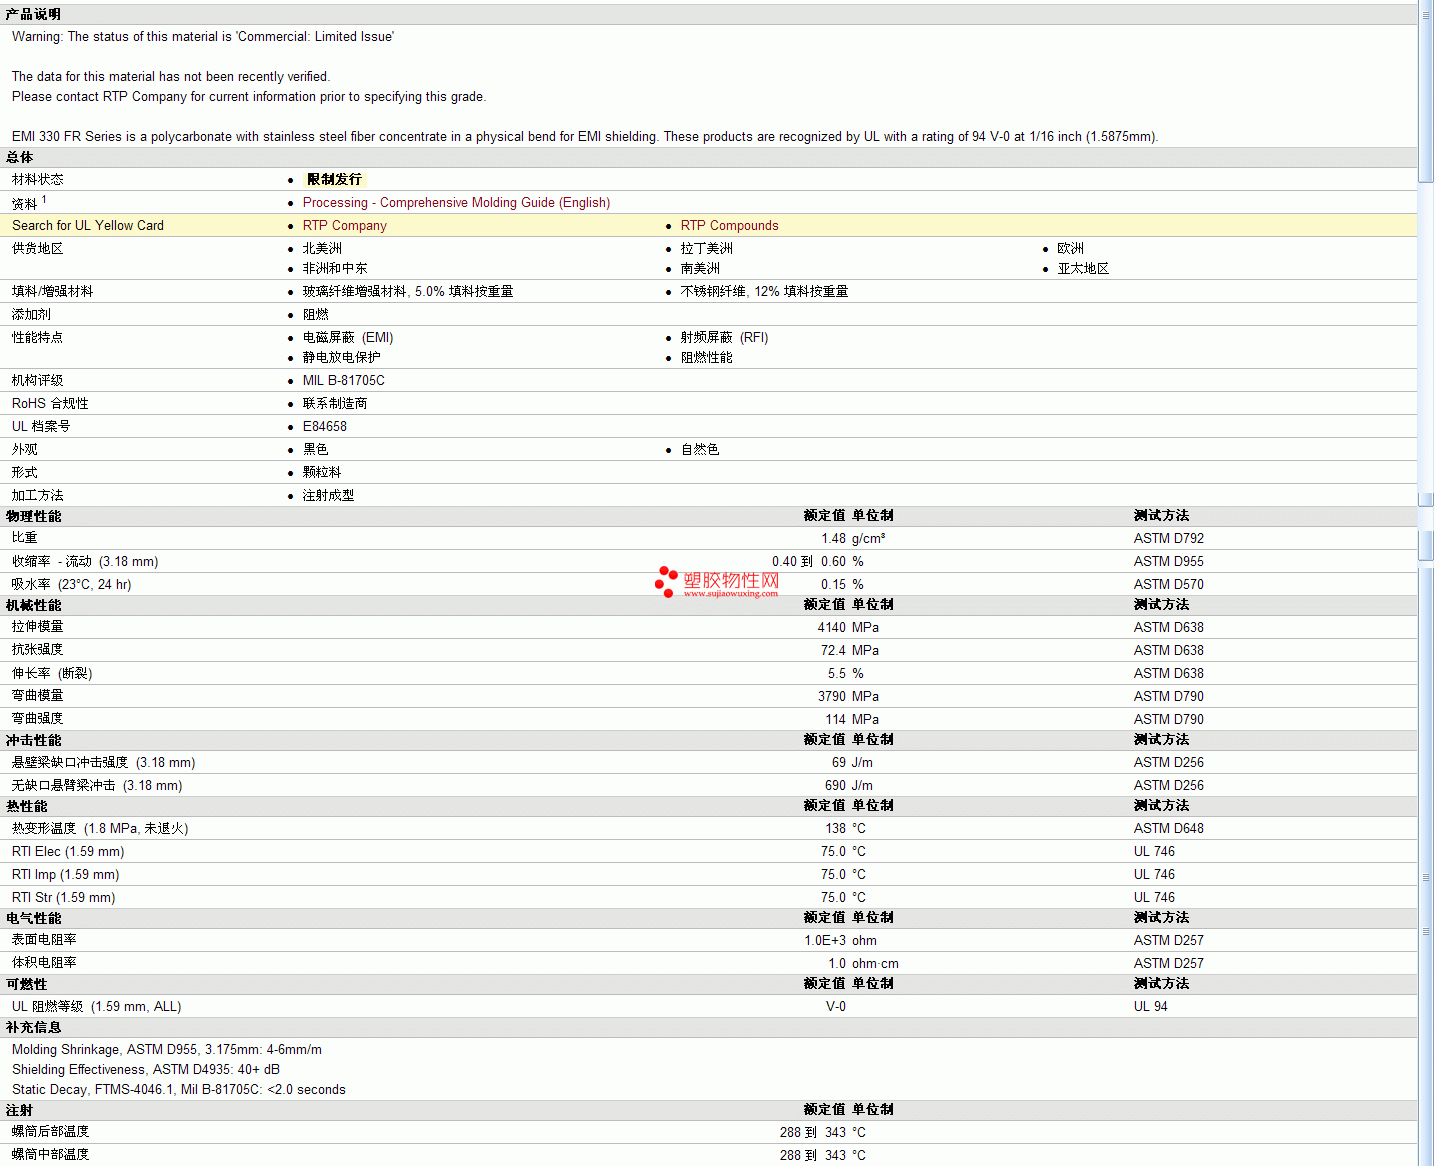1434x1166 pixels.
Task: Click the 注射成型 processing method entry
Action: [x=328, y=495]
